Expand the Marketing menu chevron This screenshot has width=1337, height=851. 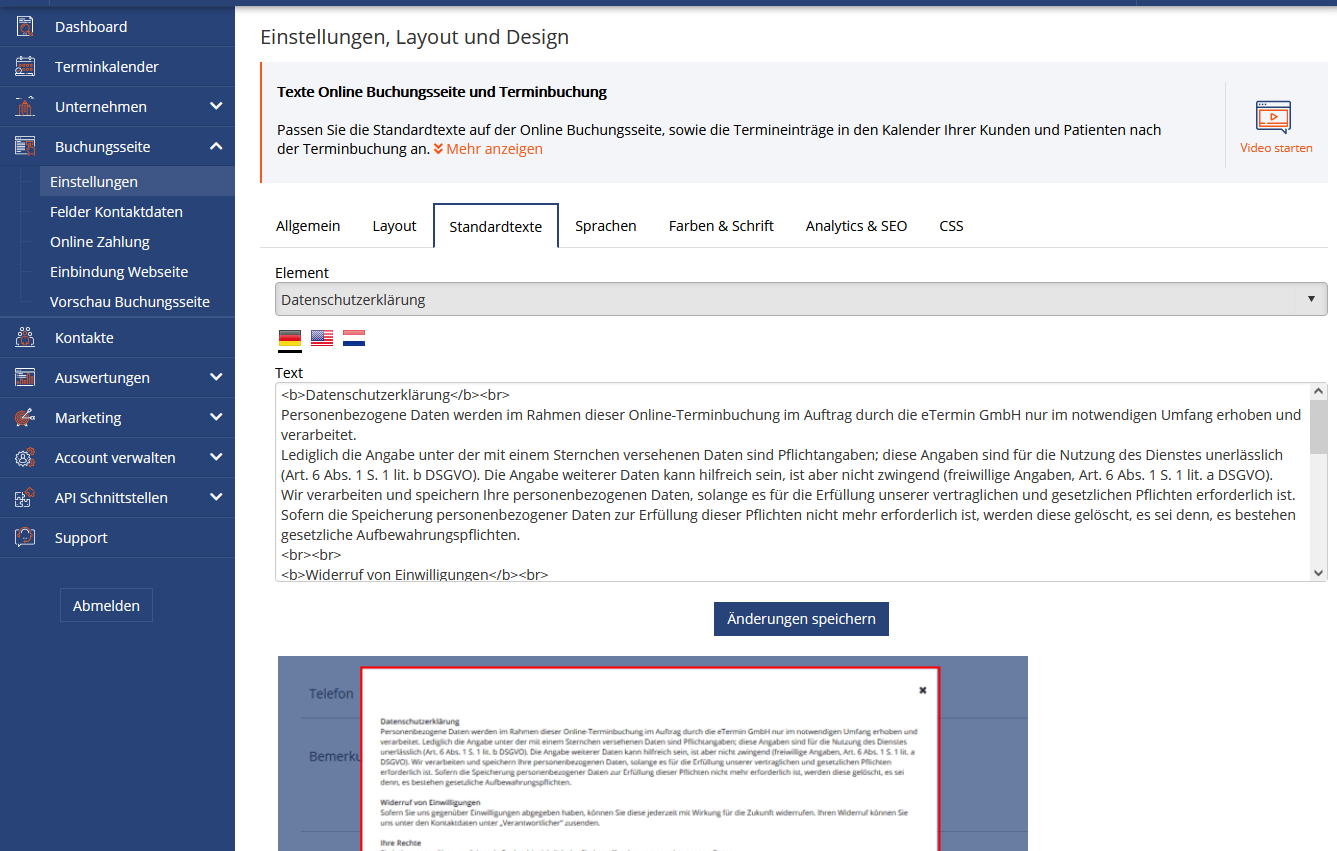[216, 417]
